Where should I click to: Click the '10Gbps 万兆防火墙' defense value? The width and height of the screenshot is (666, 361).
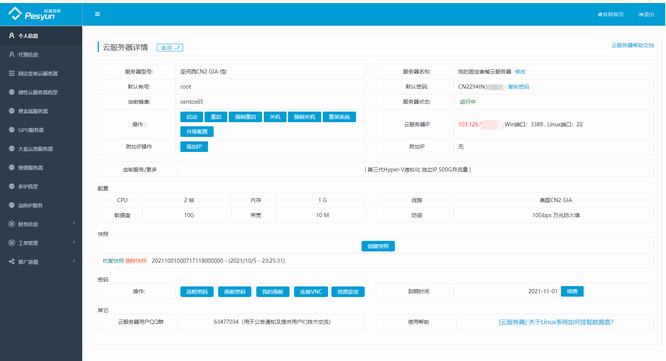[556, 215]
